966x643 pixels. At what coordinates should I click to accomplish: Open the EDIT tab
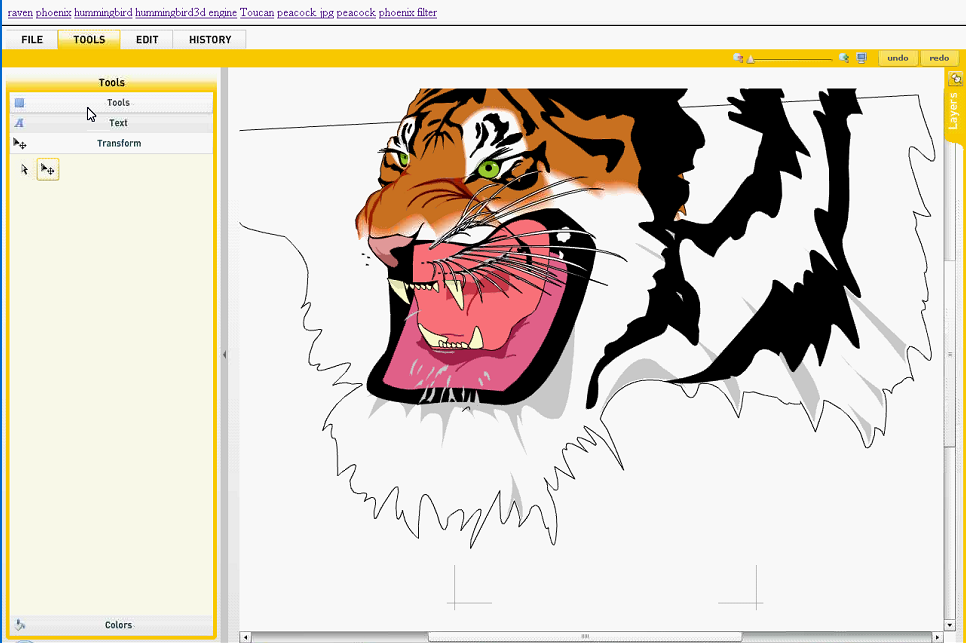click(147, 39)
